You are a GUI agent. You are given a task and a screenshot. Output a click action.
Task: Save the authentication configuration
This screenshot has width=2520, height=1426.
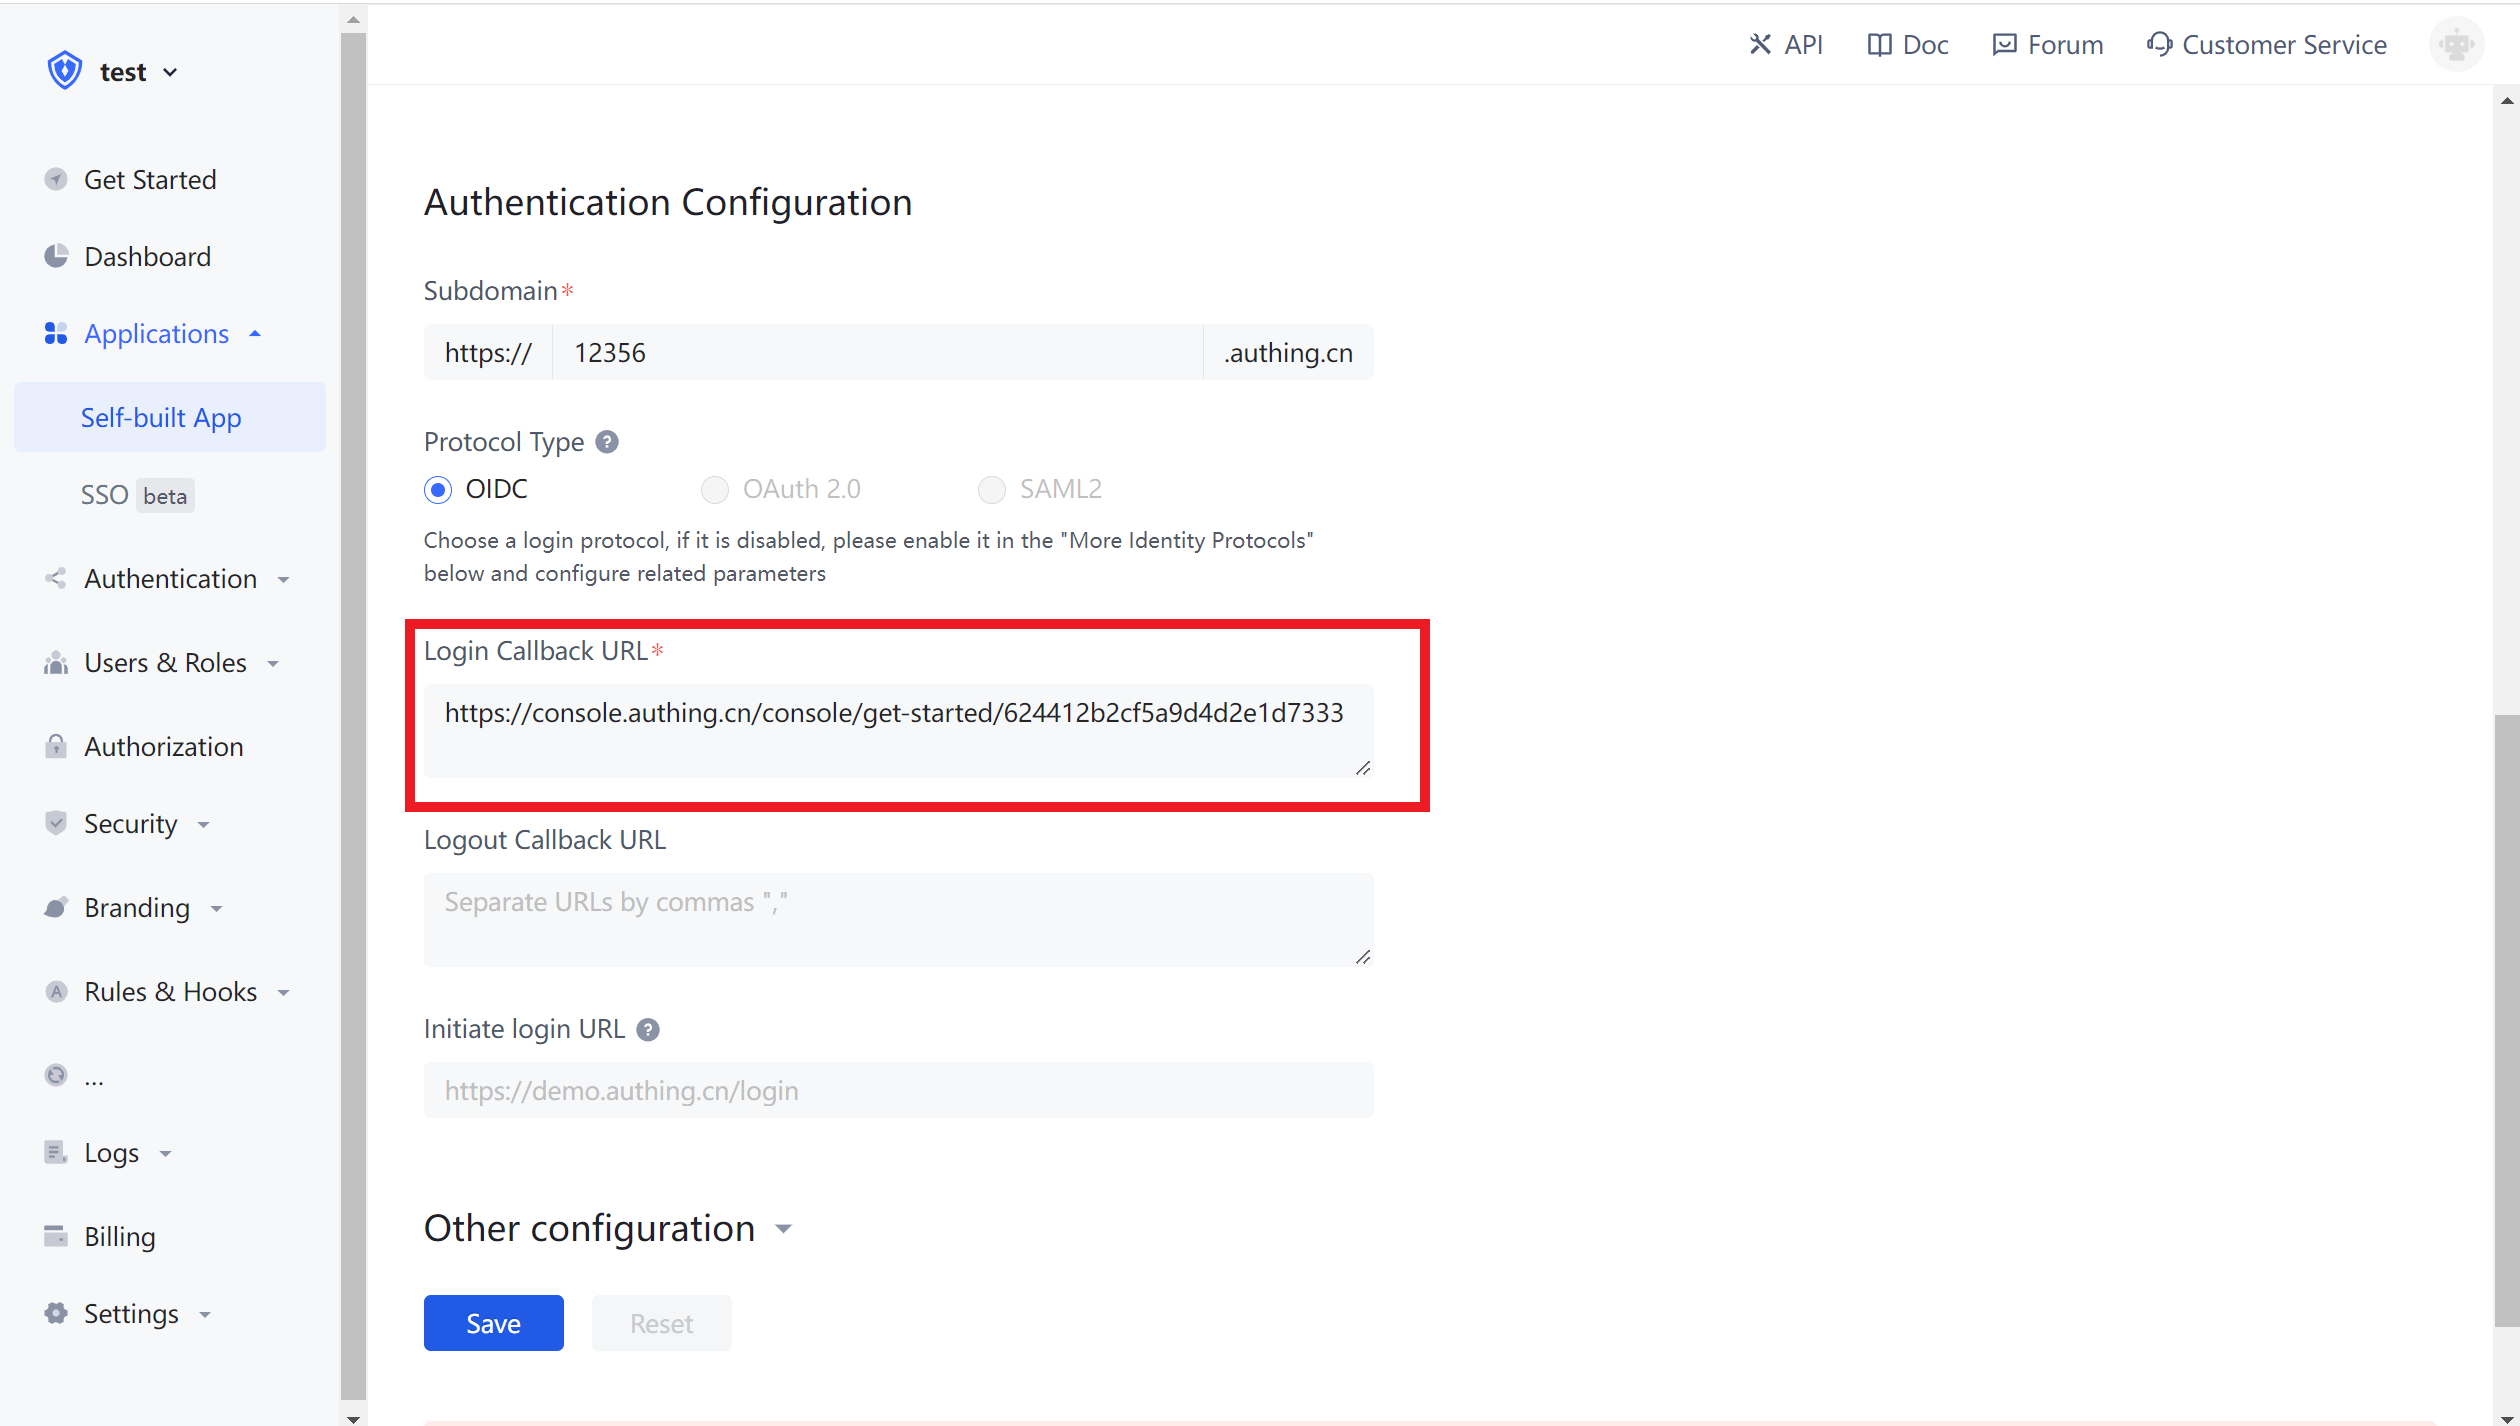click(x=493, y=1322)
